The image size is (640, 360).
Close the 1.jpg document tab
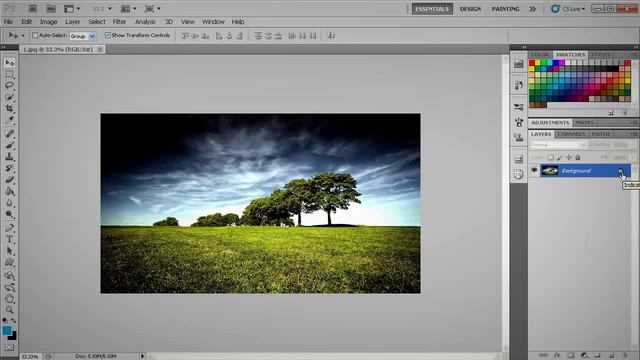(100, 49)
